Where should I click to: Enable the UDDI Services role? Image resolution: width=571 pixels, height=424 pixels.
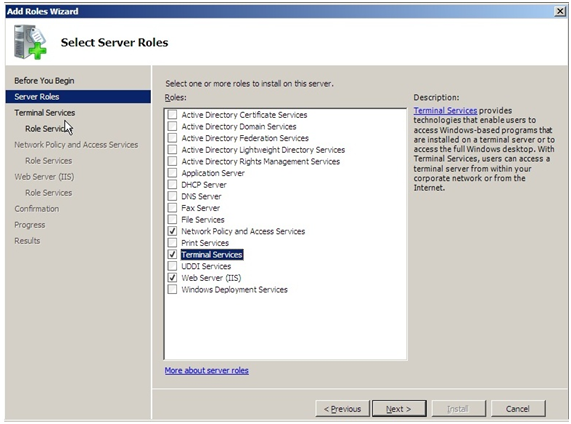172,266
